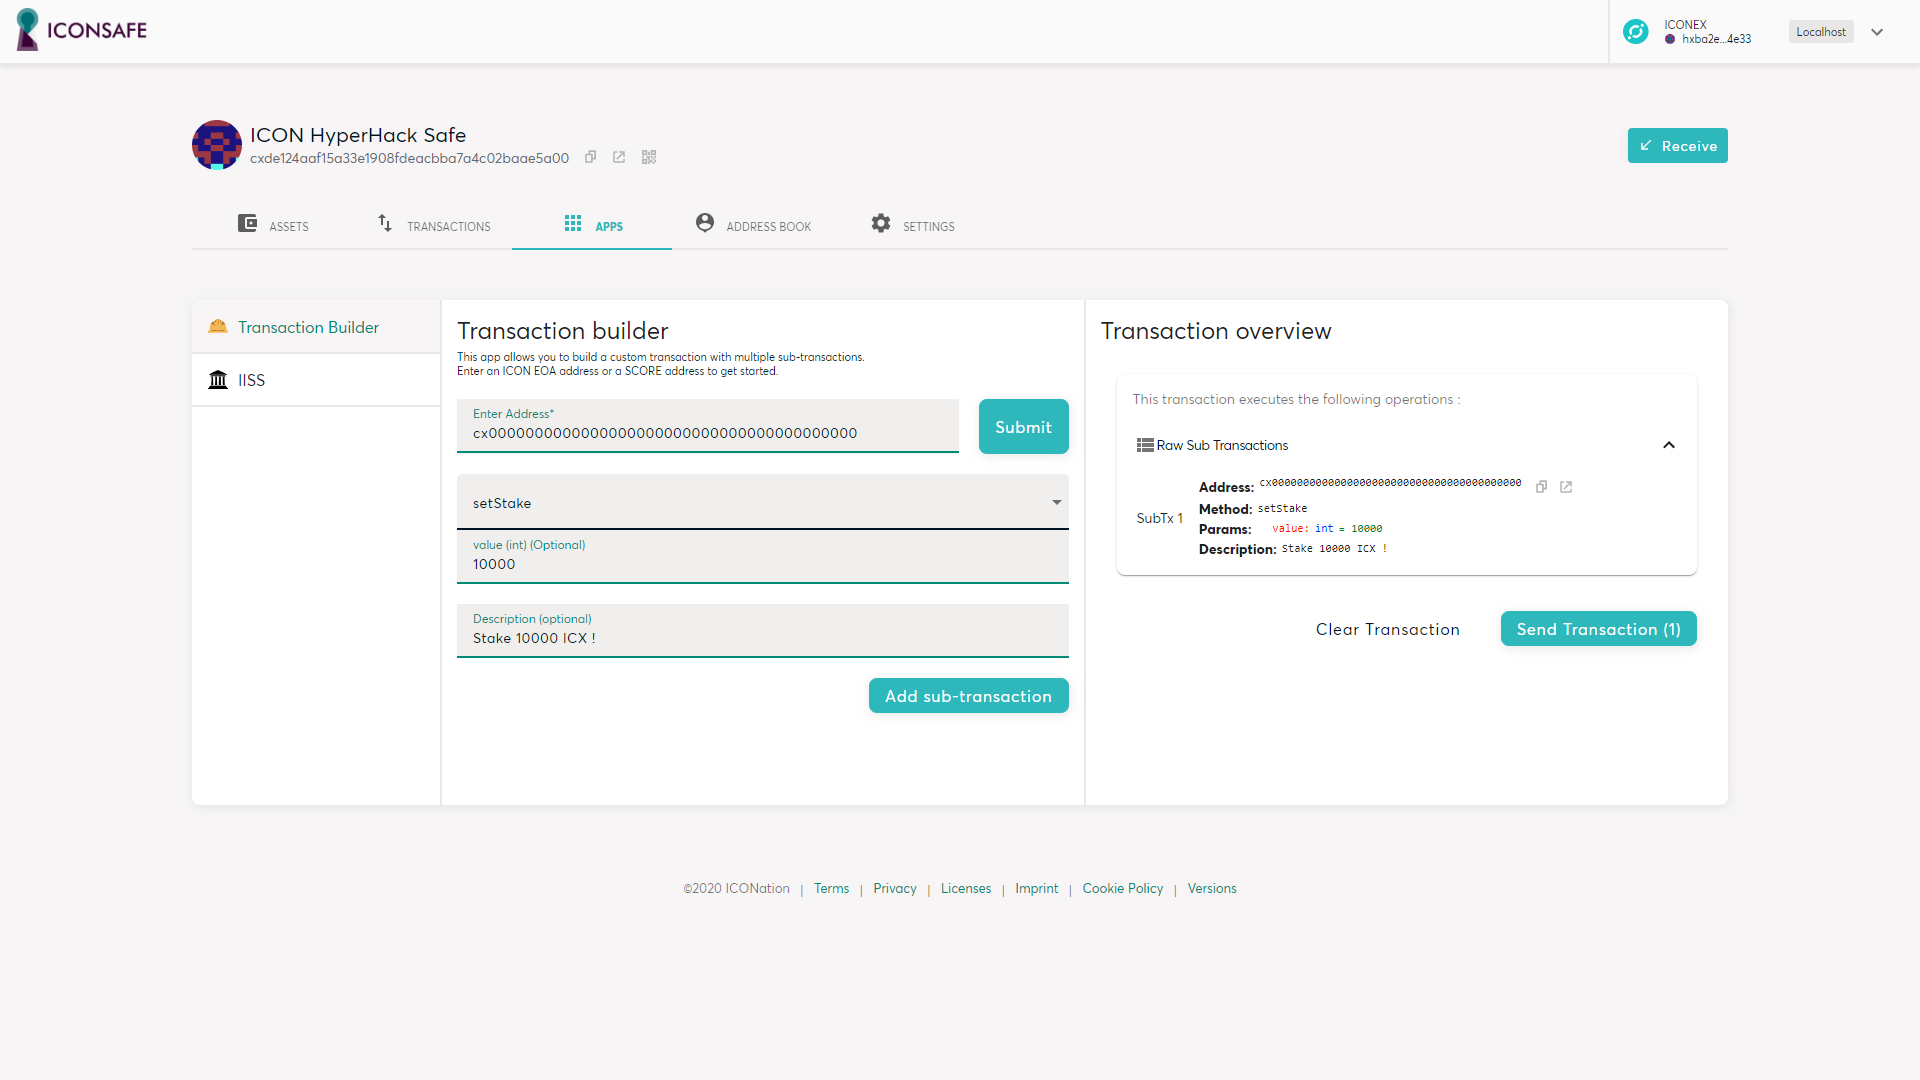
Task: Click the HyperHack Safe avatar identicon
Action: 217,145
